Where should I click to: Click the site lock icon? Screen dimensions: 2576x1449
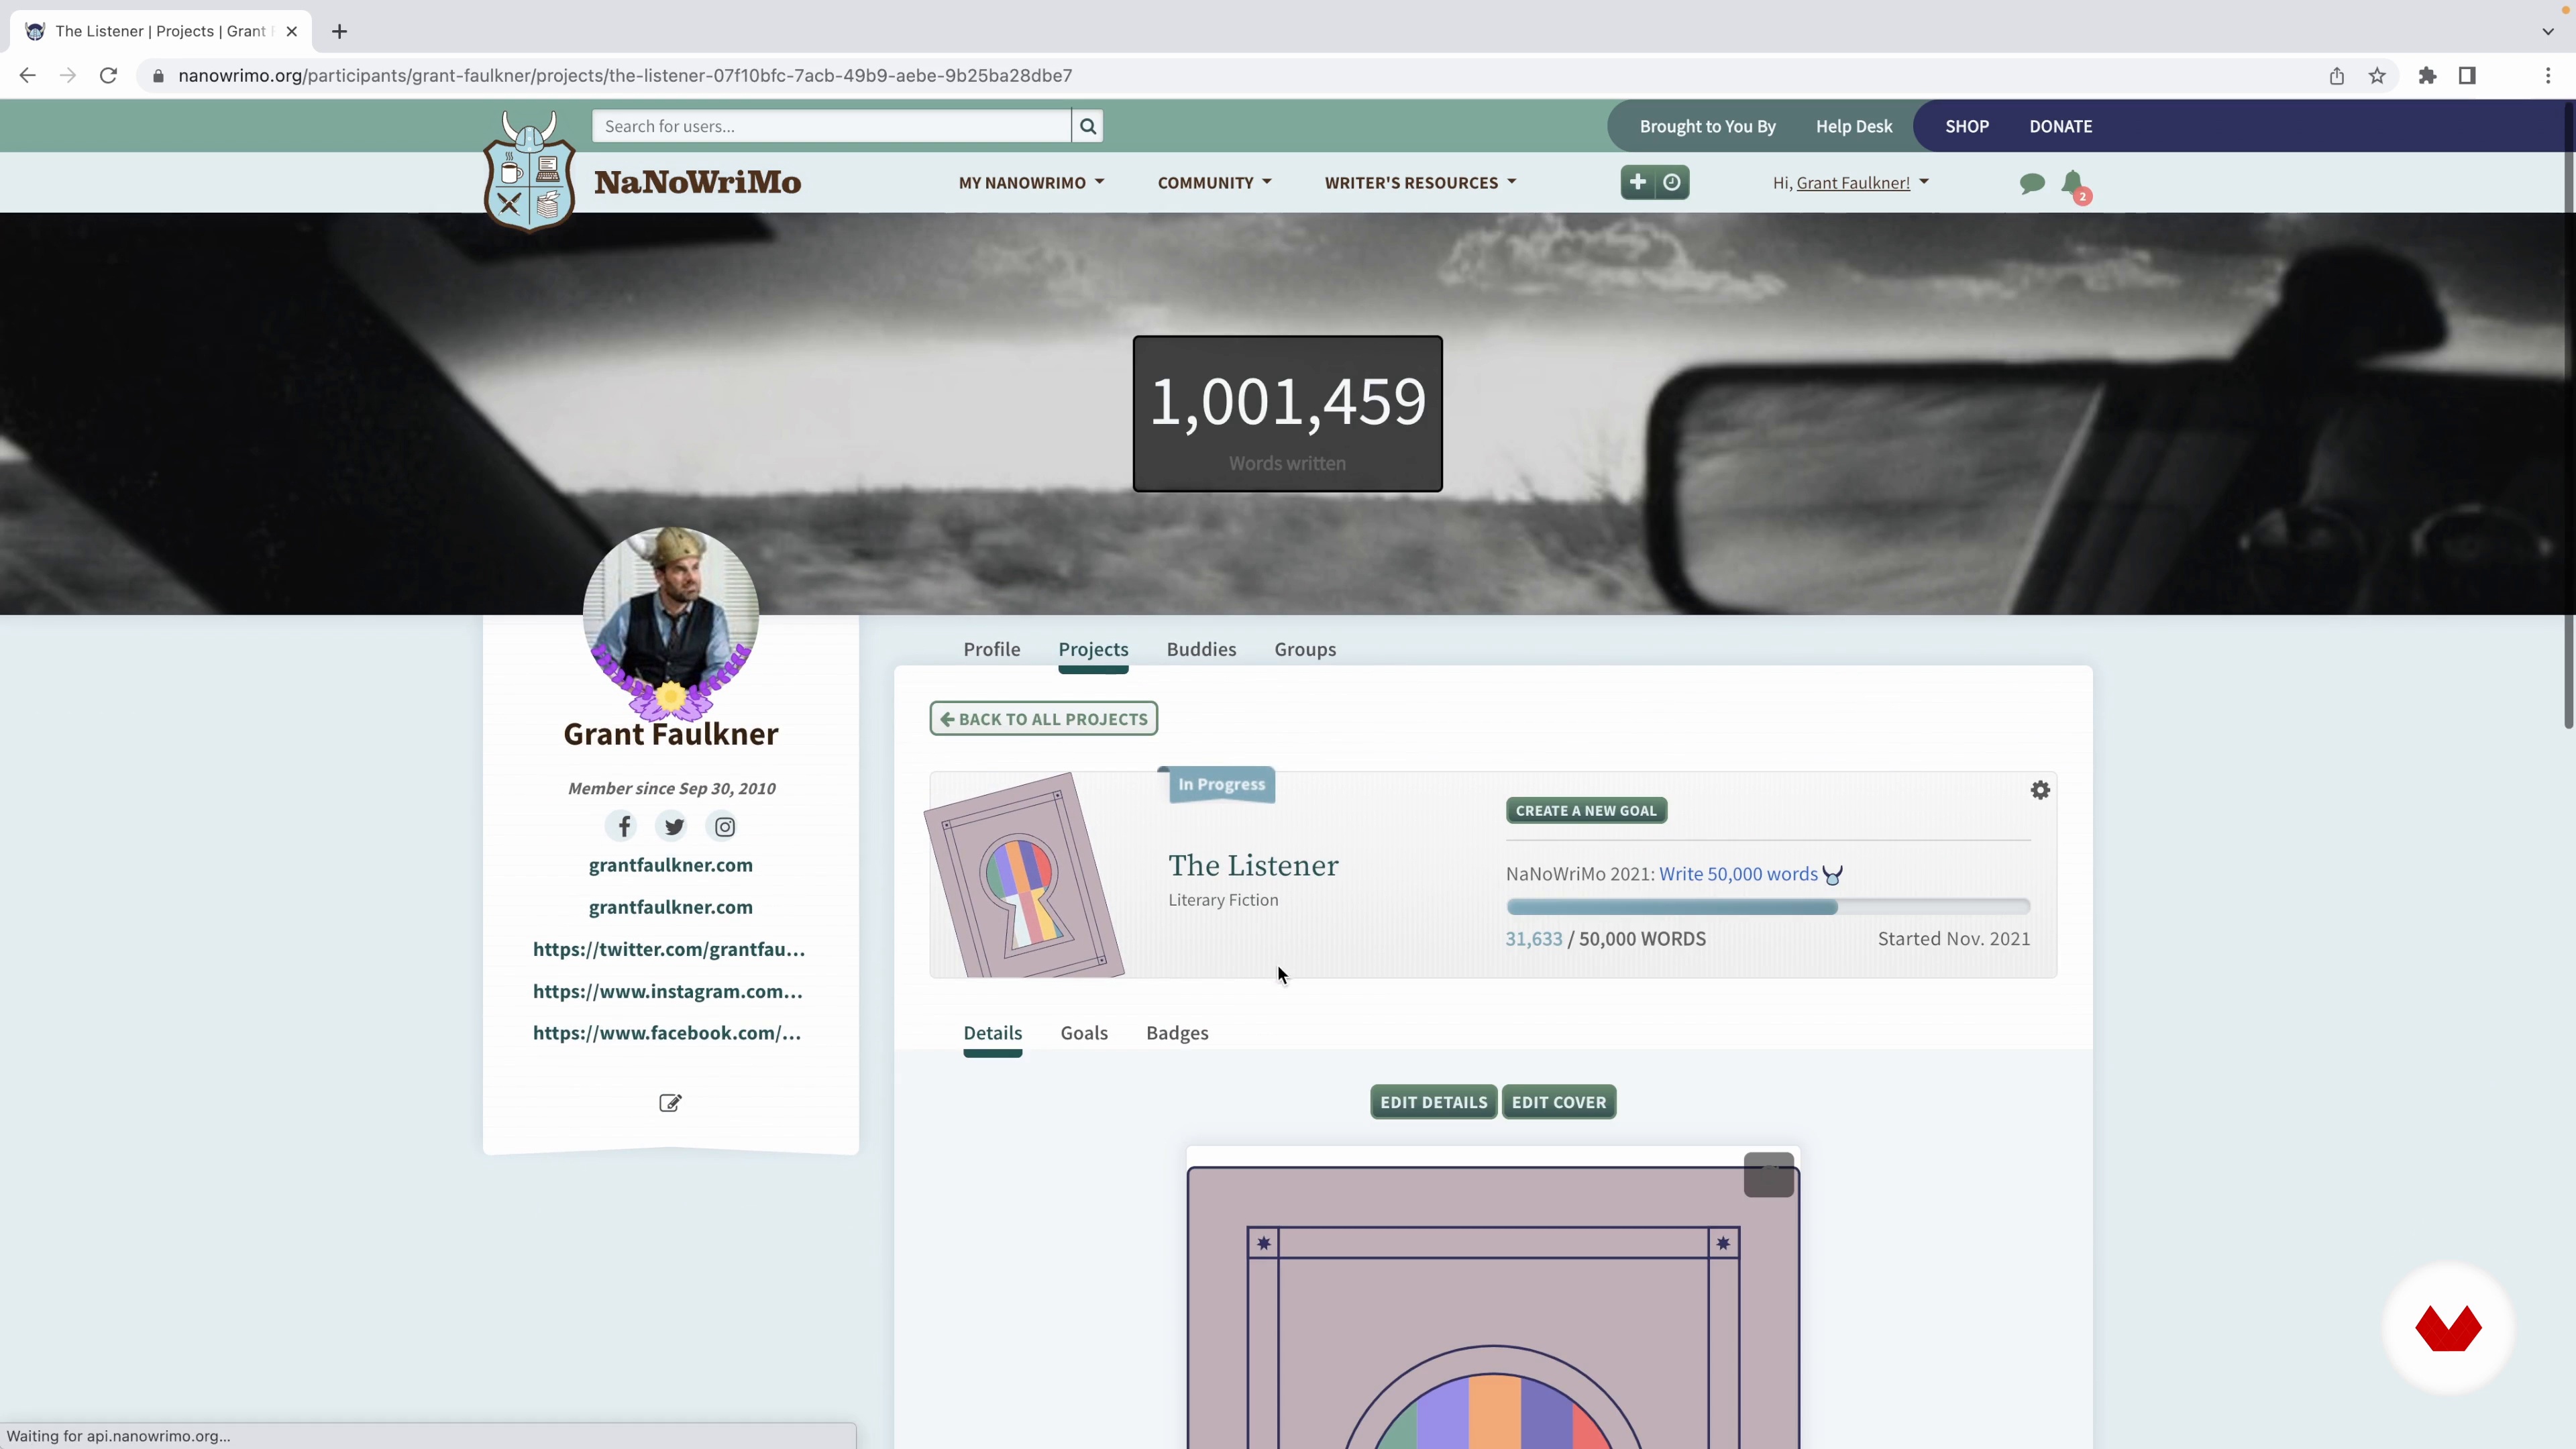click(158, 76)
